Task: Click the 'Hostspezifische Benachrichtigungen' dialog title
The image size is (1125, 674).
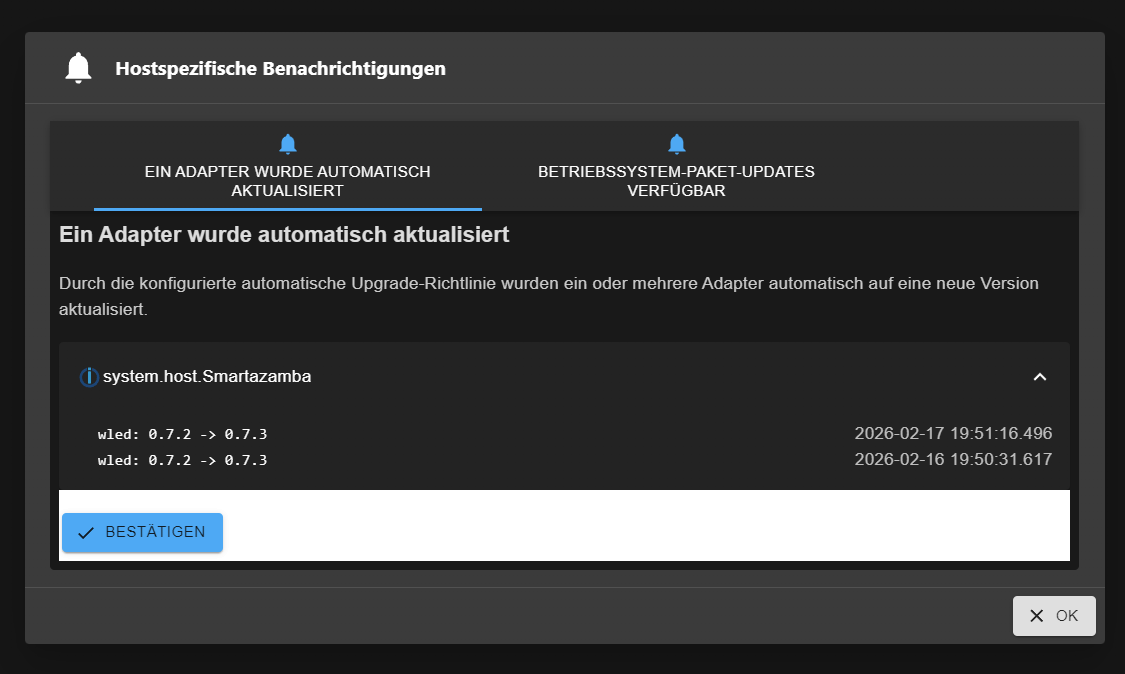Action: pyautogui.click(x=280, y=69)
